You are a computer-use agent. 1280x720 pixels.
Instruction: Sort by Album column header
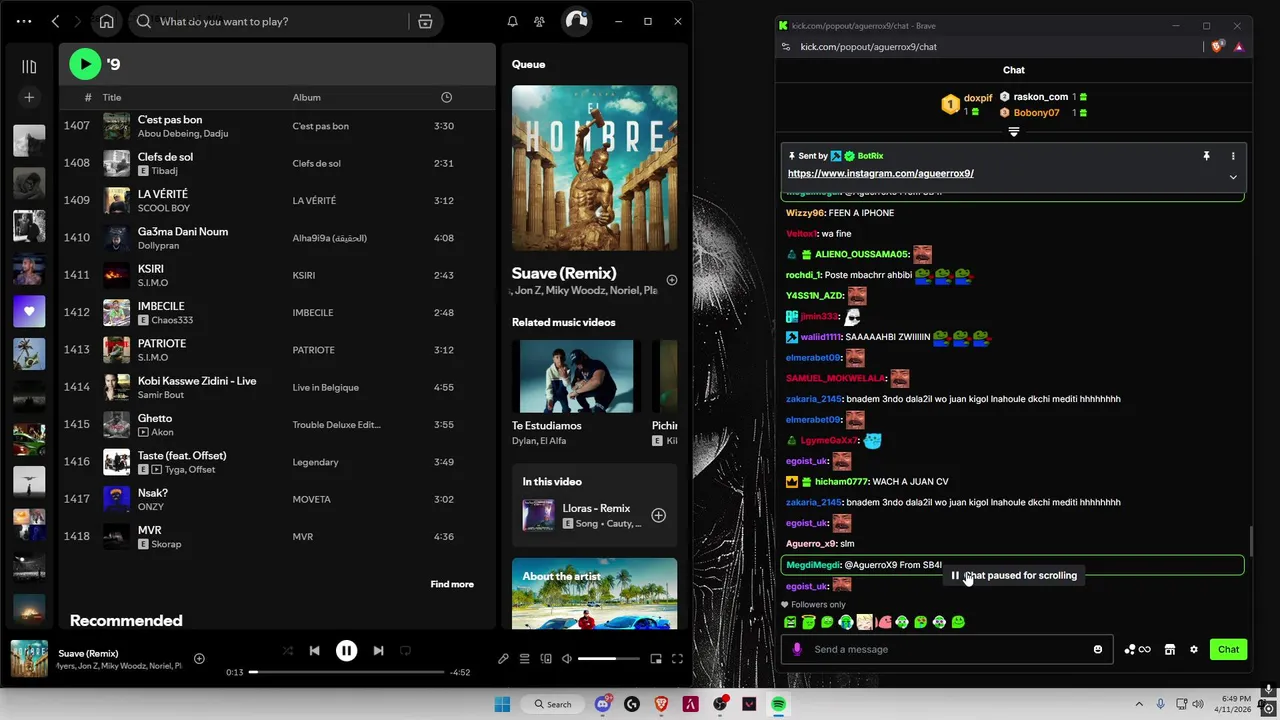[306, 97]
